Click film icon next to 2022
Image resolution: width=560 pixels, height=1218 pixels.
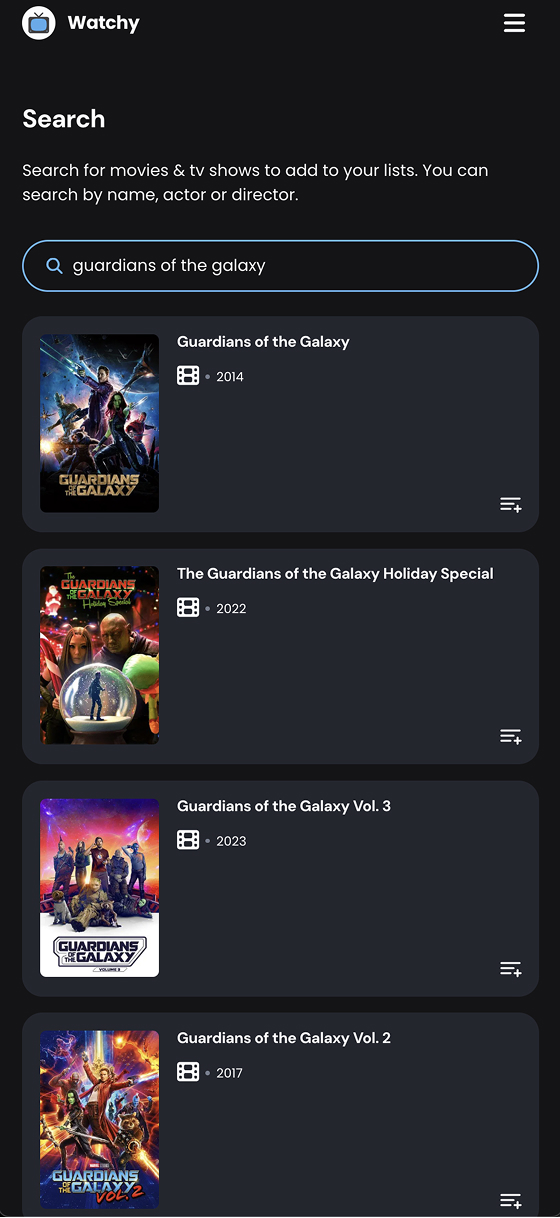tap(188, 608)
